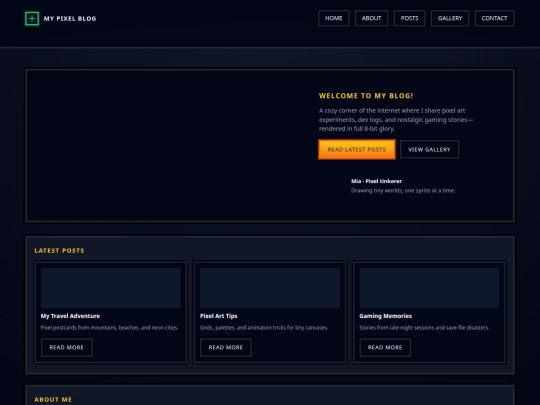This screenshot has height=405, width=540.
Task: Click the Latest Posts section heading
Action: (x=59, y=251)
